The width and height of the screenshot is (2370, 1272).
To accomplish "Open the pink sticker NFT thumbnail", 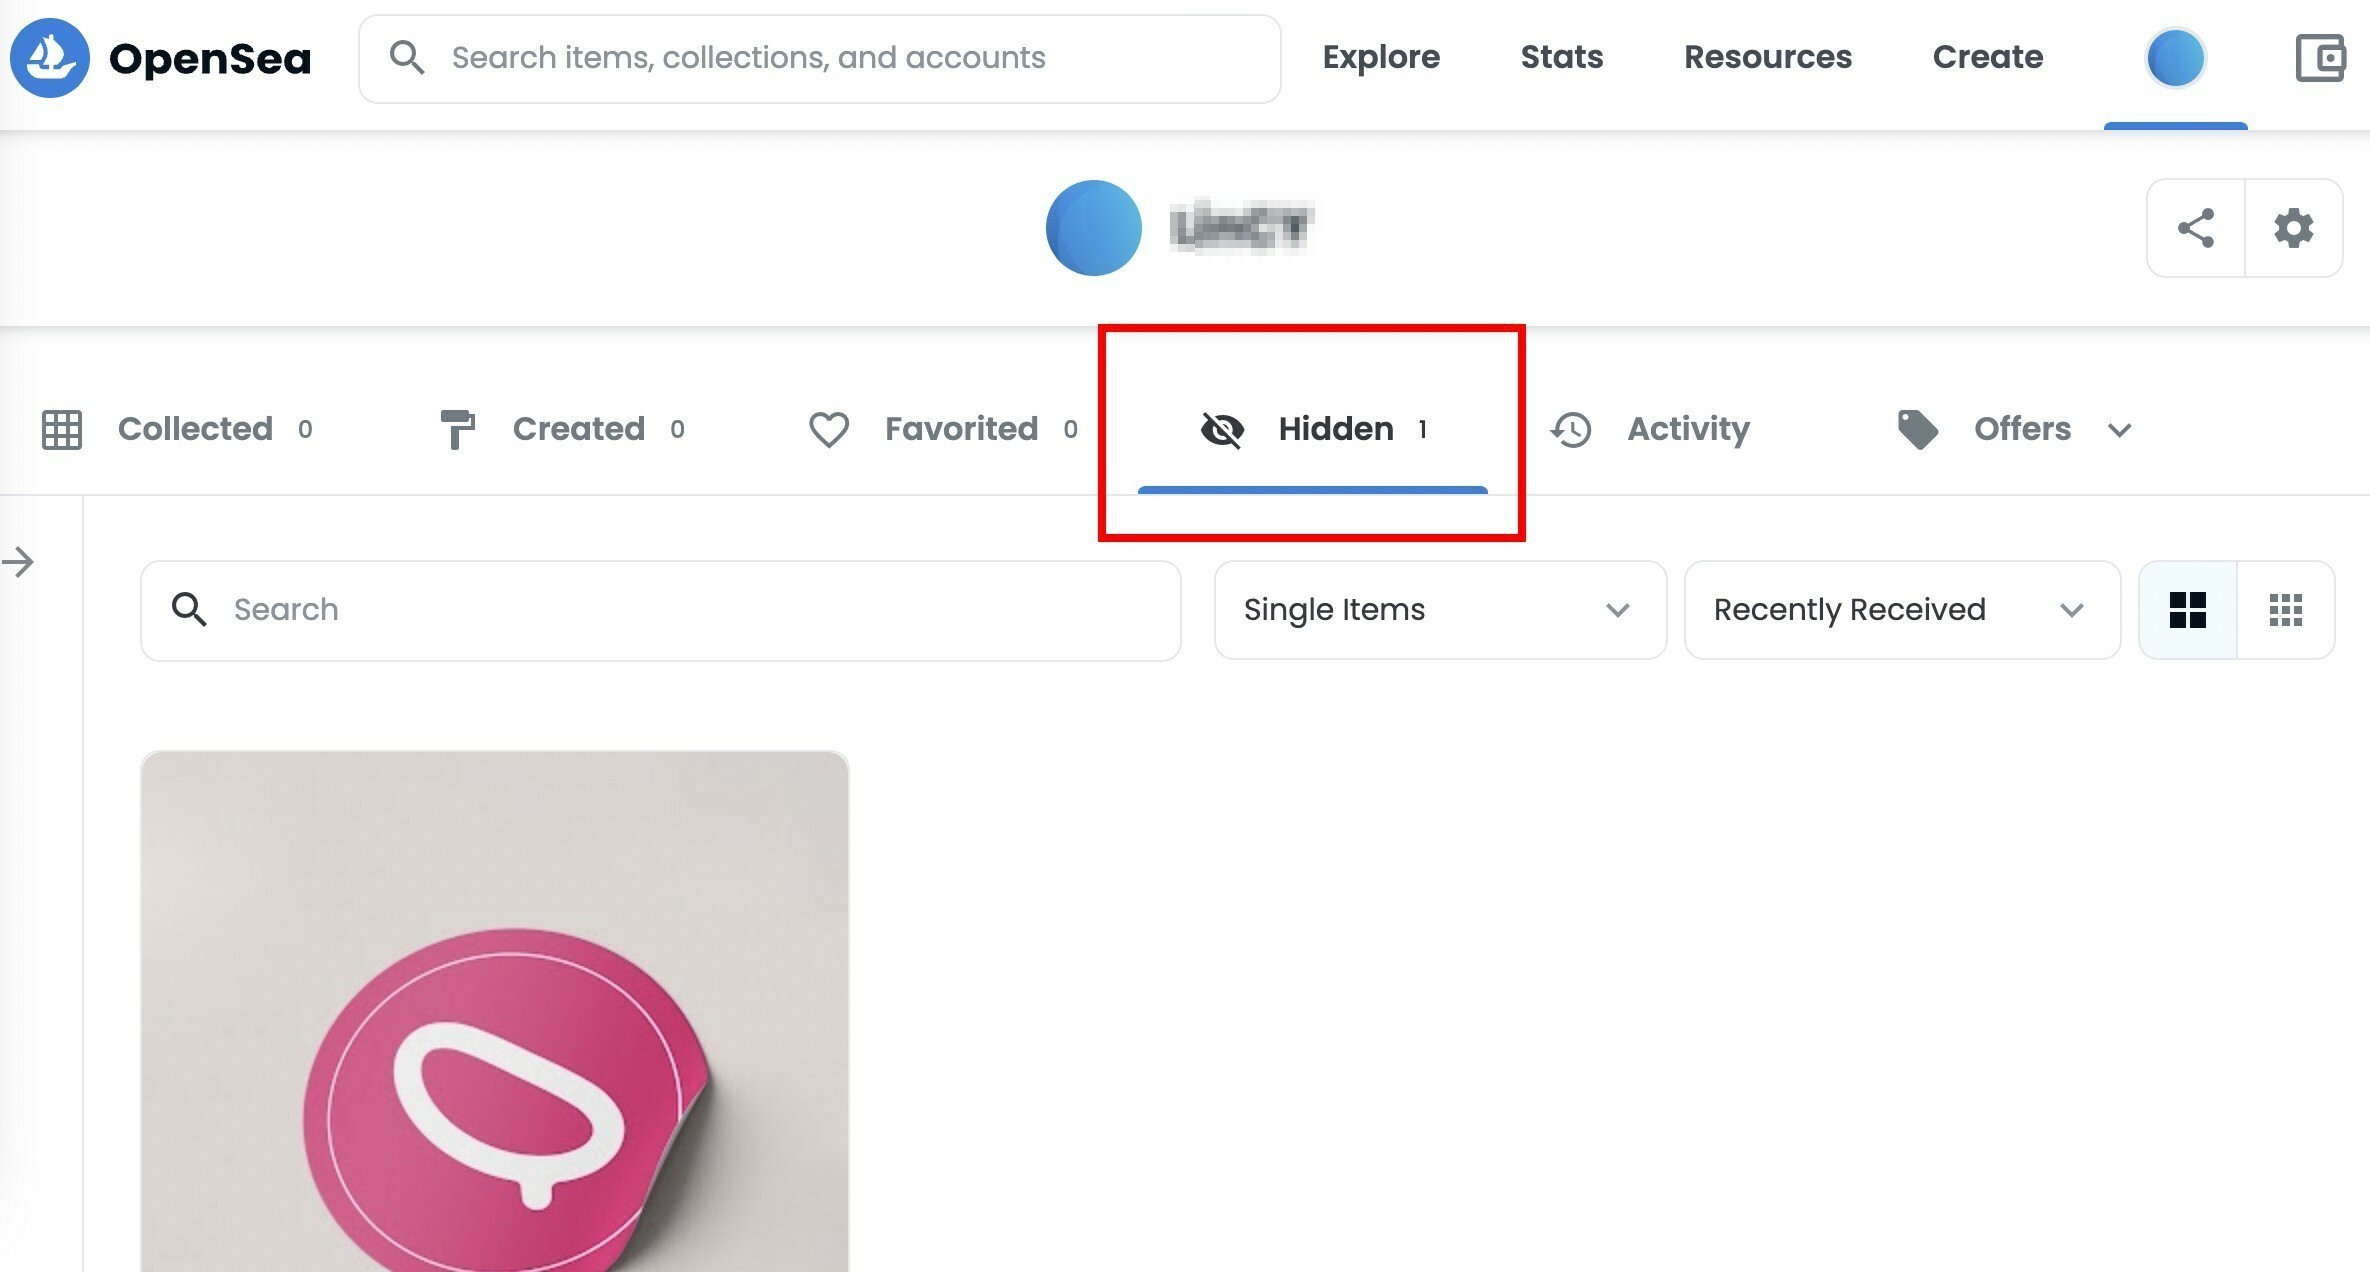I will tap(495, 1010).
